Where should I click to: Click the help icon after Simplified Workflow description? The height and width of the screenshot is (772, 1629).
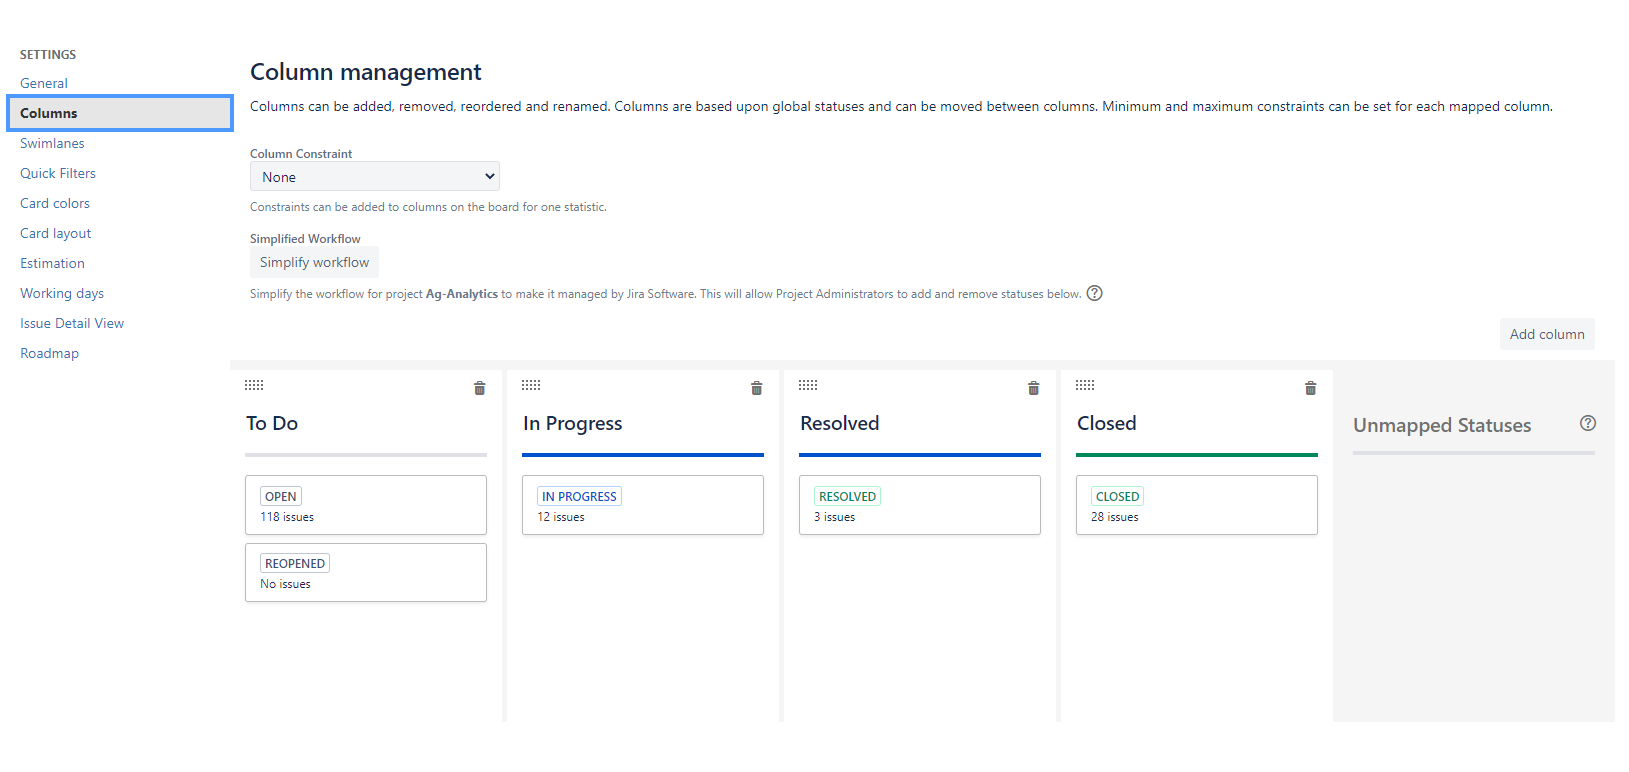pyautogui.click(x=1095, y=293)
